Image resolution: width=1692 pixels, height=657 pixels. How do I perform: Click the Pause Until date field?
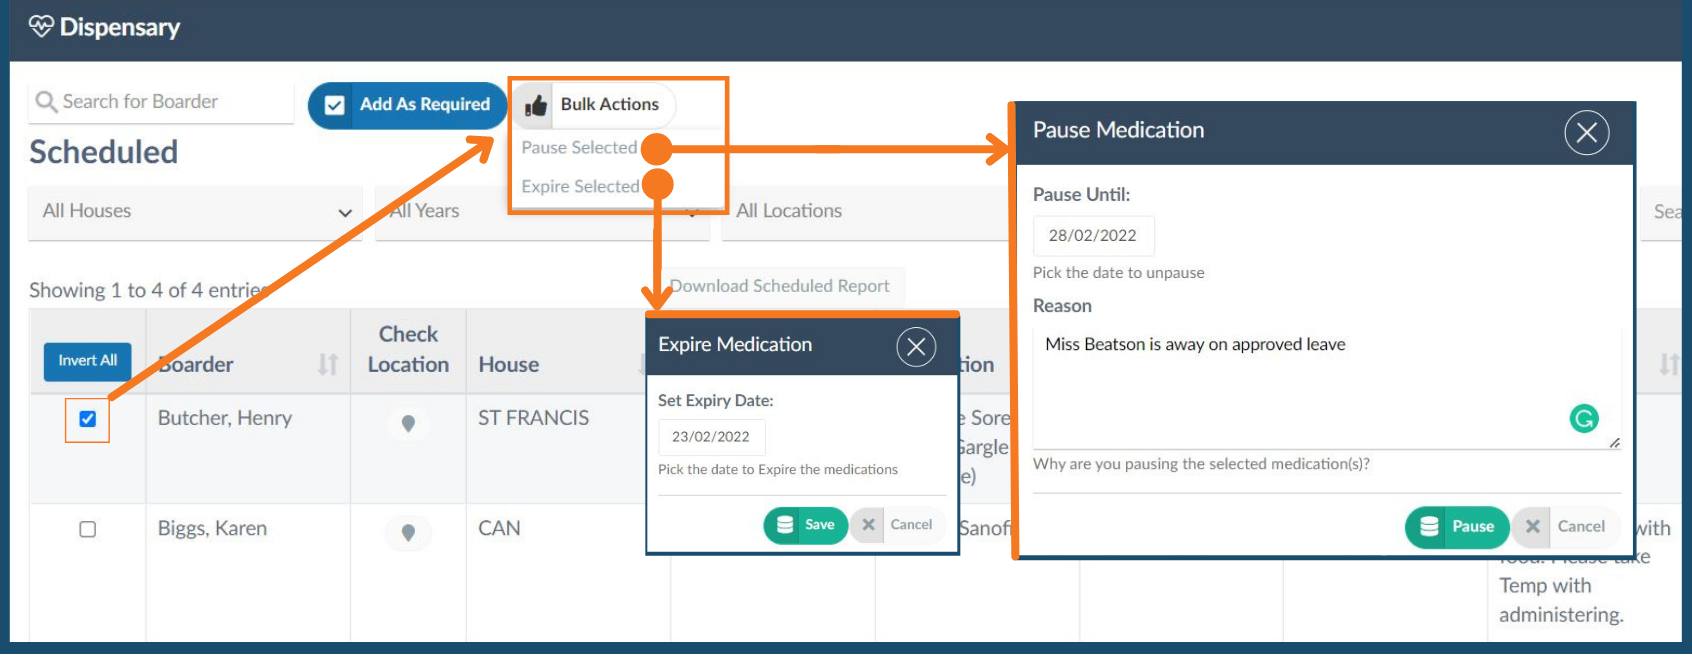[1093, 236]
